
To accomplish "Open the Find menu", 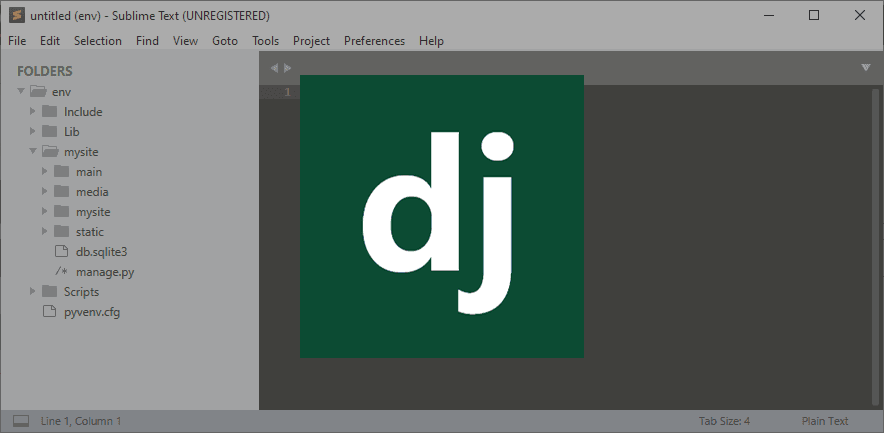I will click(x=147, y=41).
